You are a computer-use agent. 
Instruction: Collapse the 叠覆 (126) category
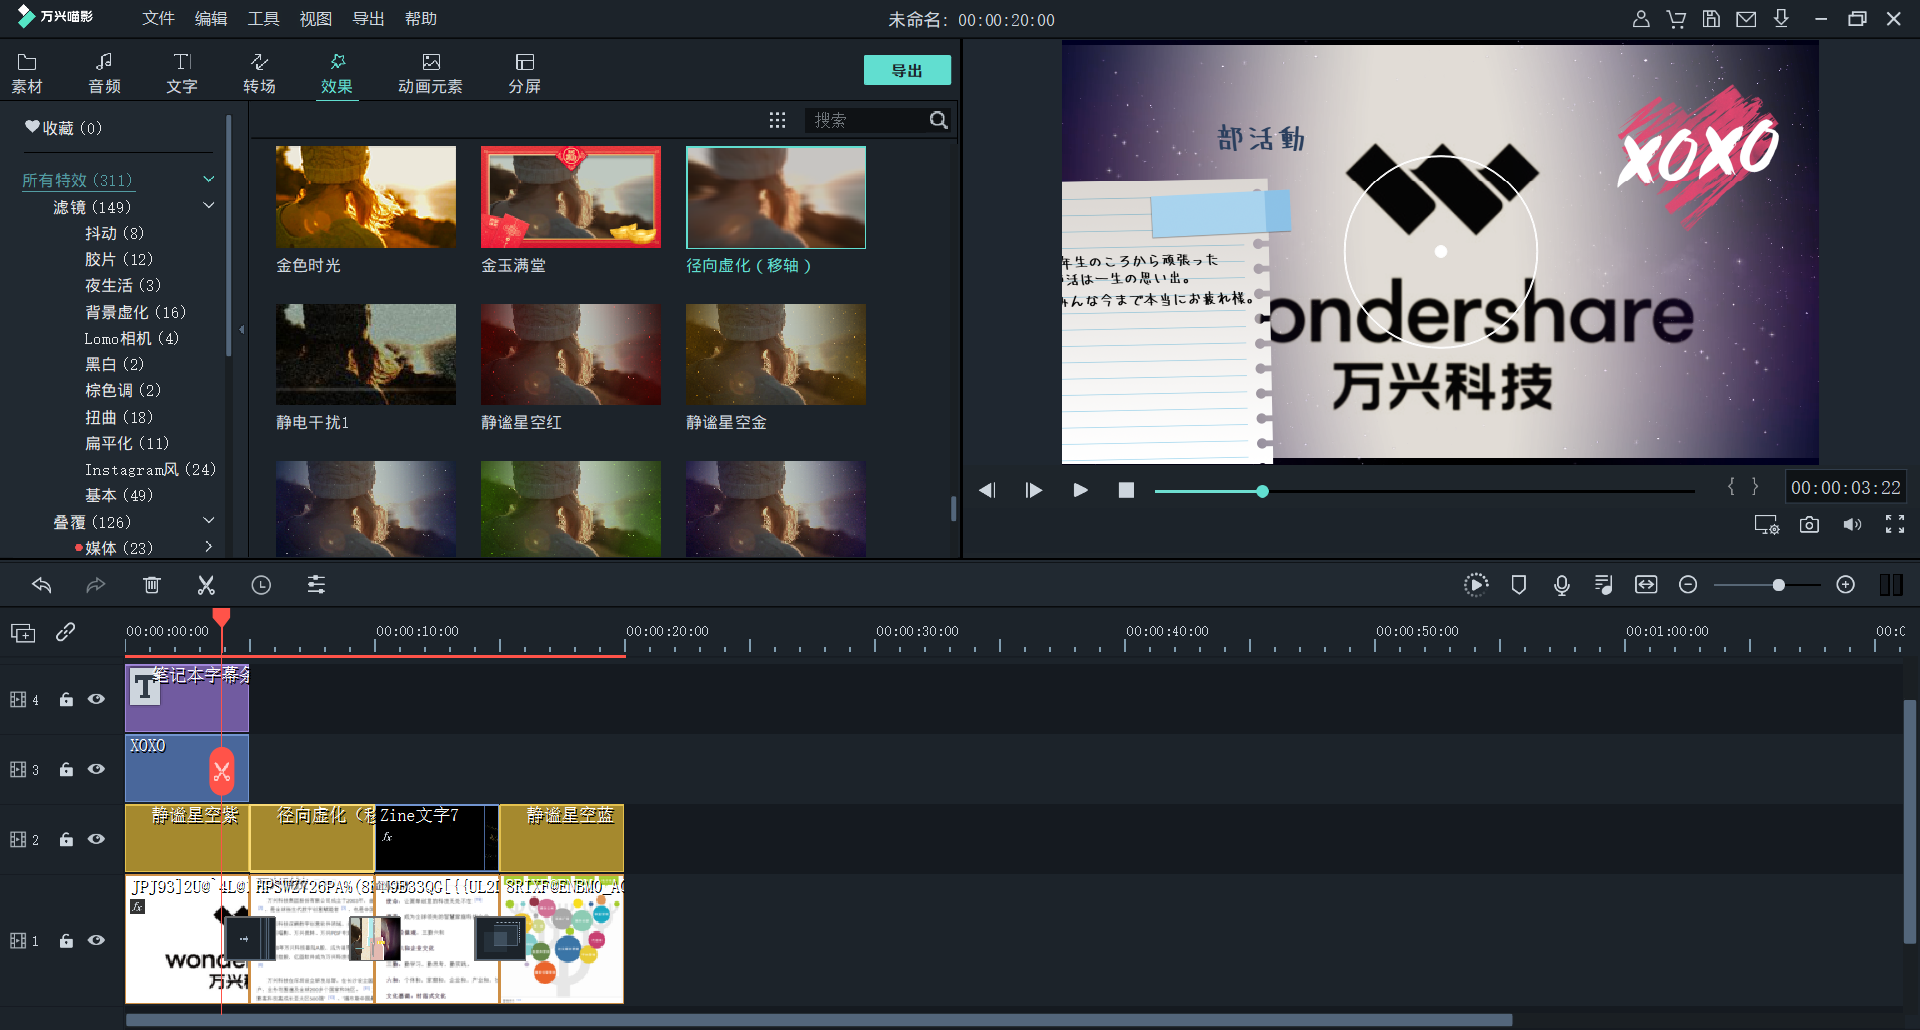[209, 521]
